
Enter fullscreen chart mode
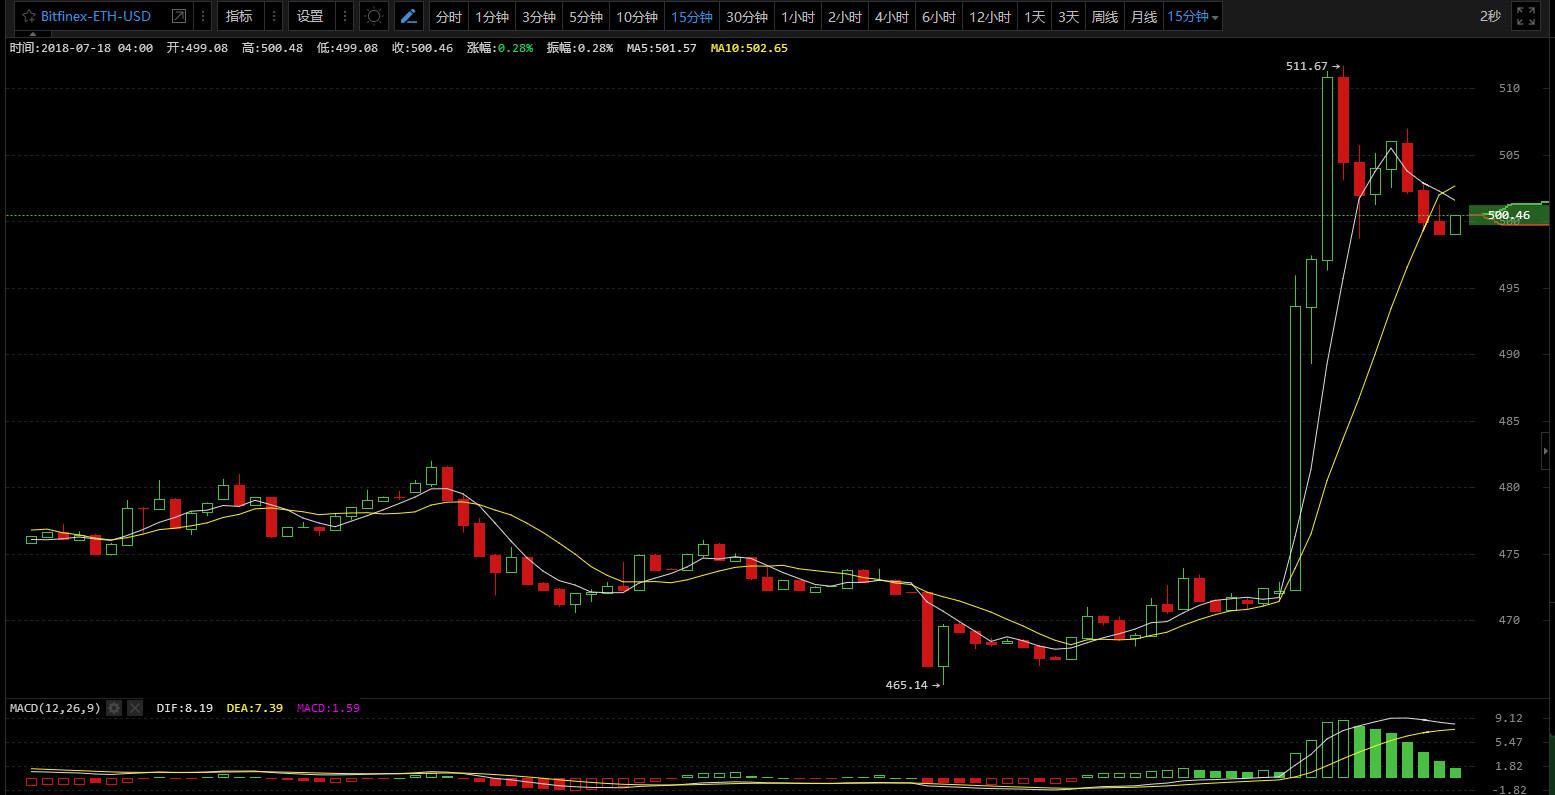click(1526, 16)
